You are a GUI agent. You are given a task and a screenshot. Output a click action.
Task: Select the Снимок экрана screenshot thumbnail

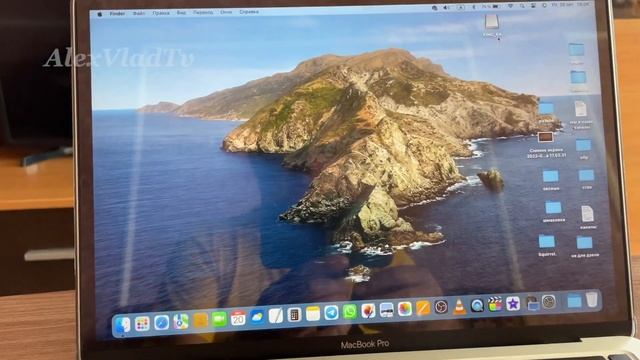[x=545, y=137]
